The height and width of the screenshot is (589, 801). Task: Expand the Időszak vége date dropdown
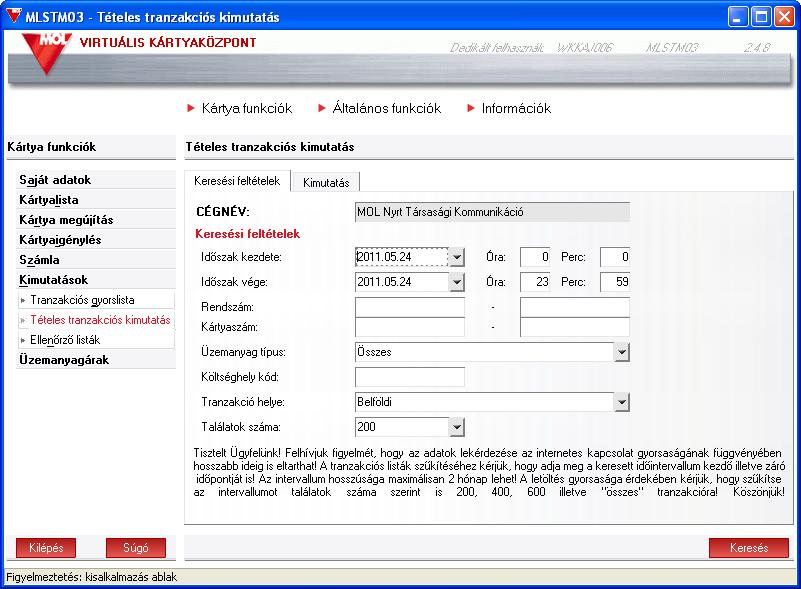tap(457, 282)
